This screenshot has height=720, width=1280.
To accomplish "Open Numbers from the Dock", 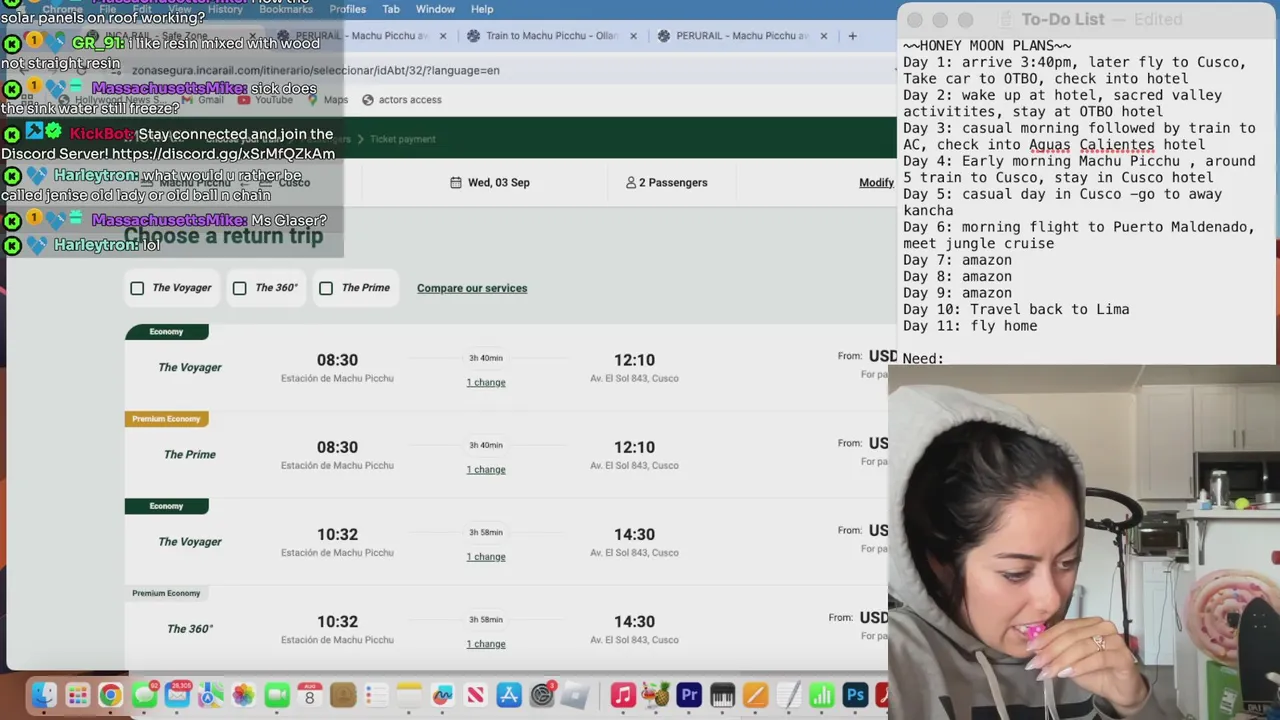I will pyautogui.click(x=821, y=695).
